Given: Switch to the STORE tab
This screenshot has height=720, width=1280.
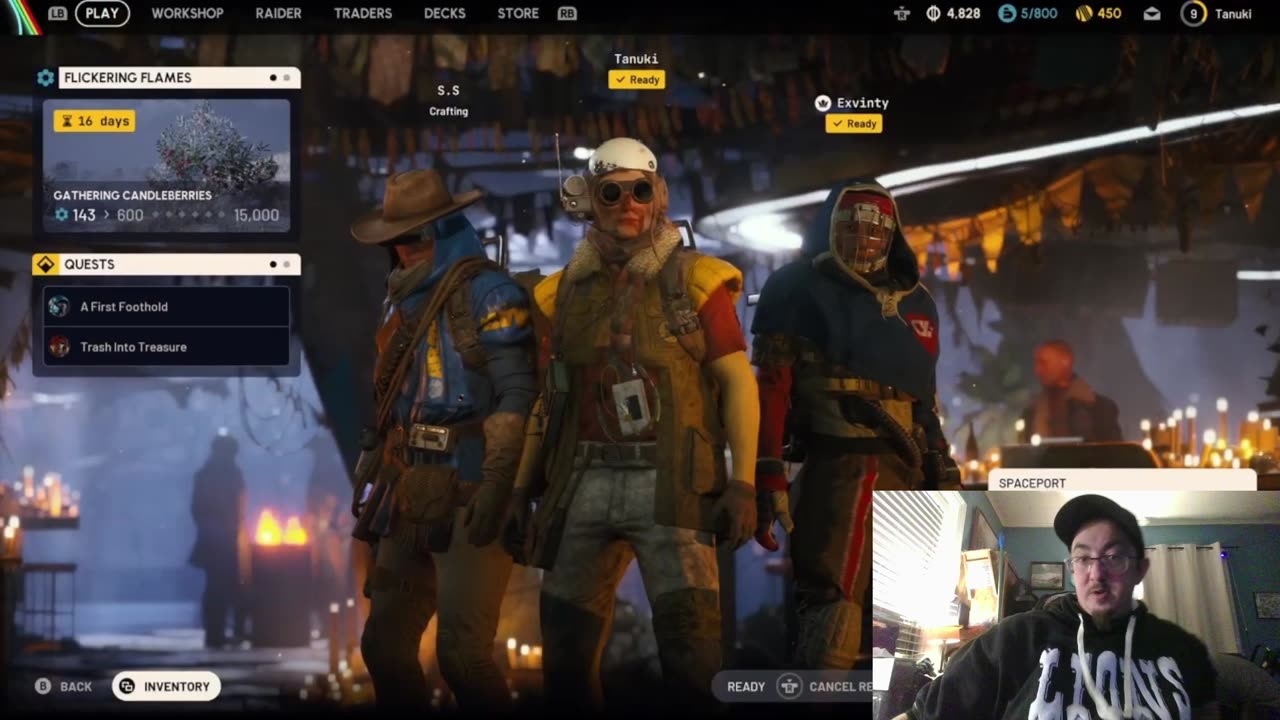Looking at the screenshot, I should click(x=518, y=13).
